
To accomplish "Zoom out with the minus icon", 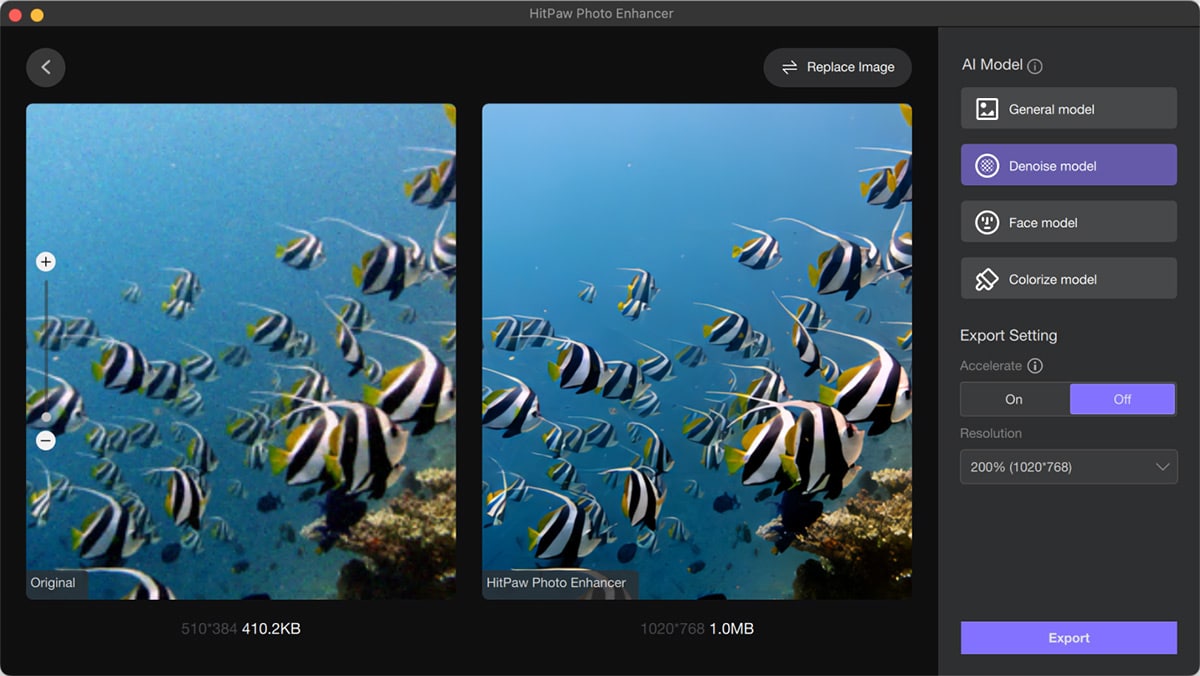I will point(46,440).
